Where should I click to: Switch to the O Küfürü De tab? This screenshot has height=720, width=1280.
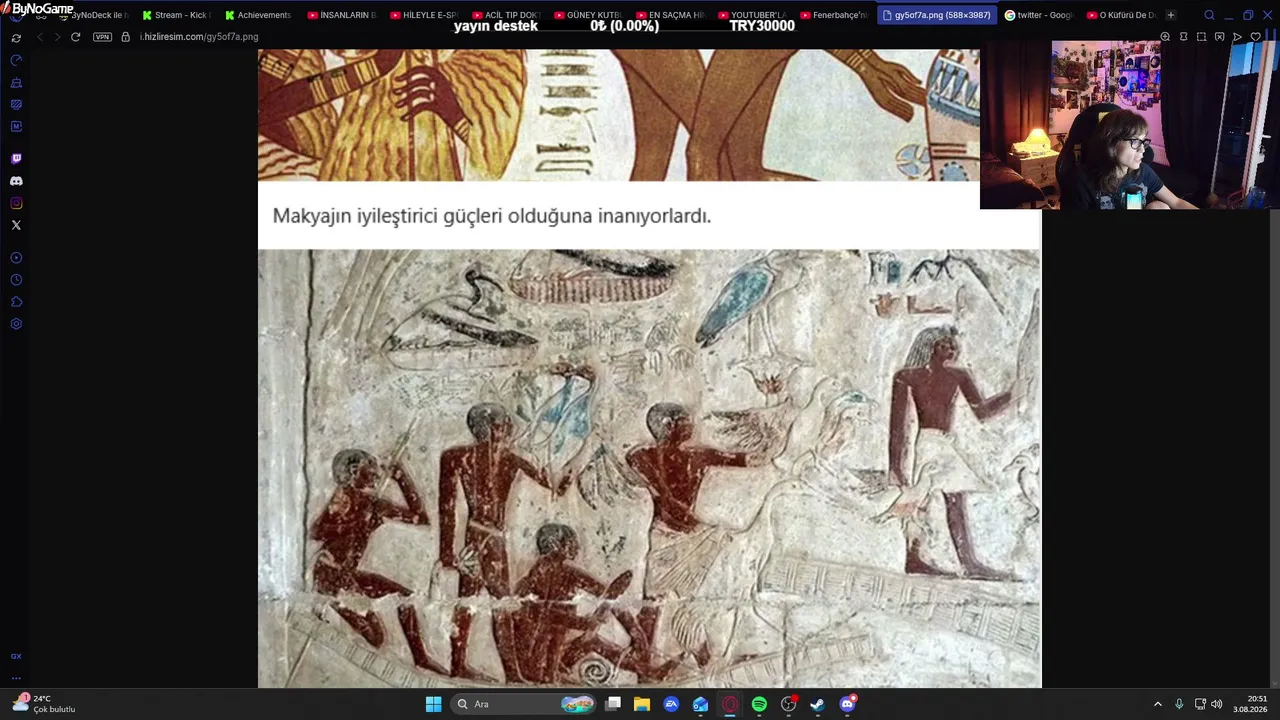(x=1121, y=15)
